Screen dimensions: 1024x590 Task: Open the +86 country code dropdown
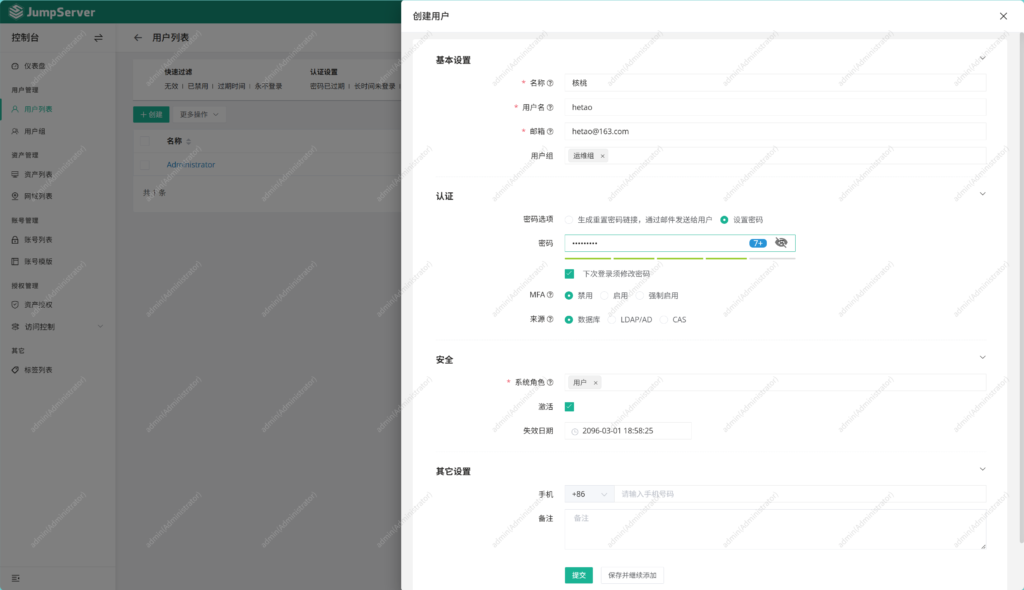[590, 494]
